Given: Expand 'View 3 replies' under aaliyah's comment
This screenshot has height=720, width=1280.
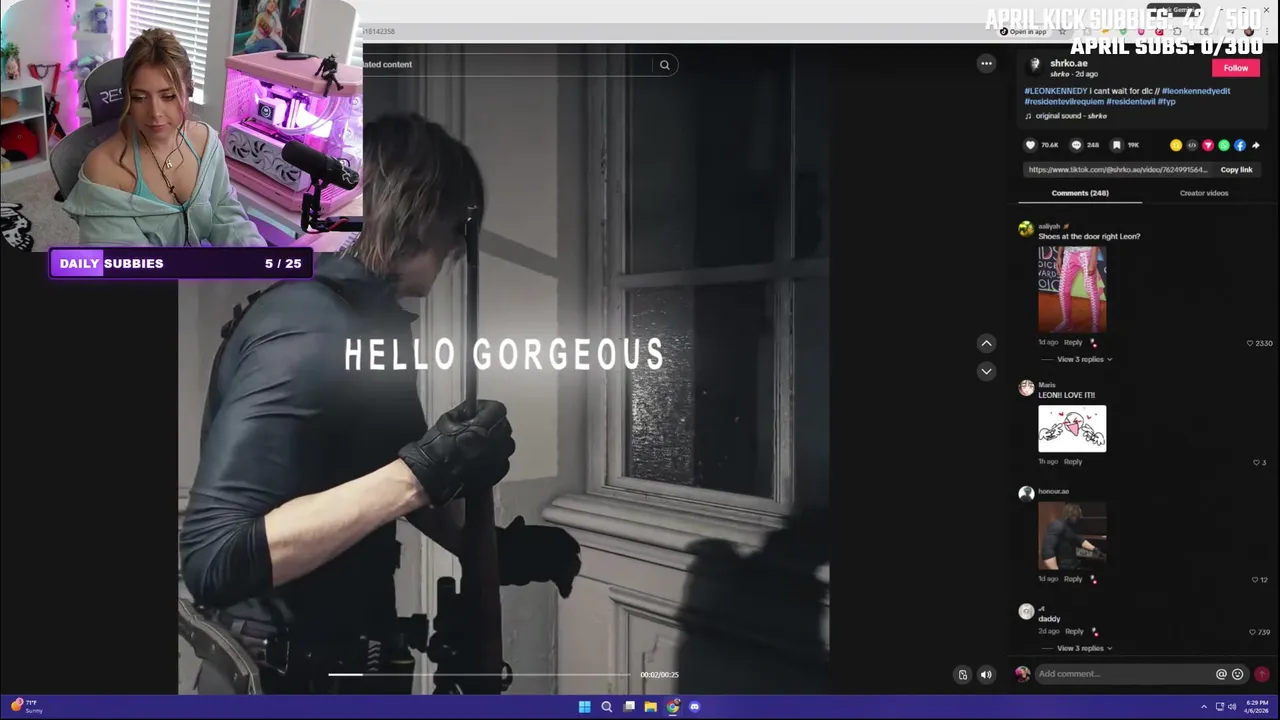Looking at the screenshot, I should pyautogui.click(x=1084, y=359).
